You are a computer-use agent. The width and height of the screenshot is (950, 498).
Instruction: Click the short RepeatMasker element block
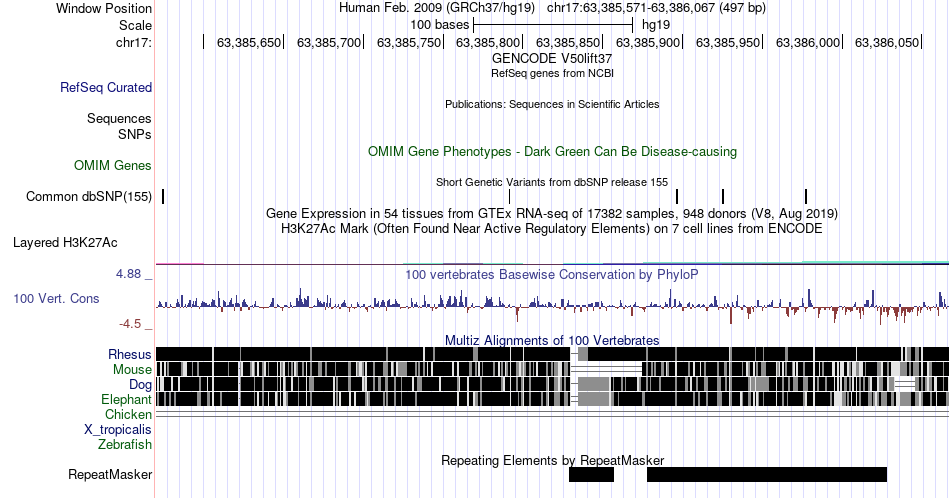[x=591, y=474]
